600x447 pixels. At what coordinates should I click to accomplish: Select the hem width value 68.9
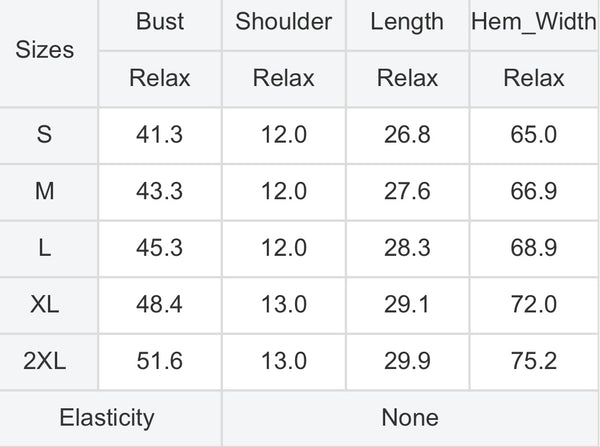[x=533, y=248]
